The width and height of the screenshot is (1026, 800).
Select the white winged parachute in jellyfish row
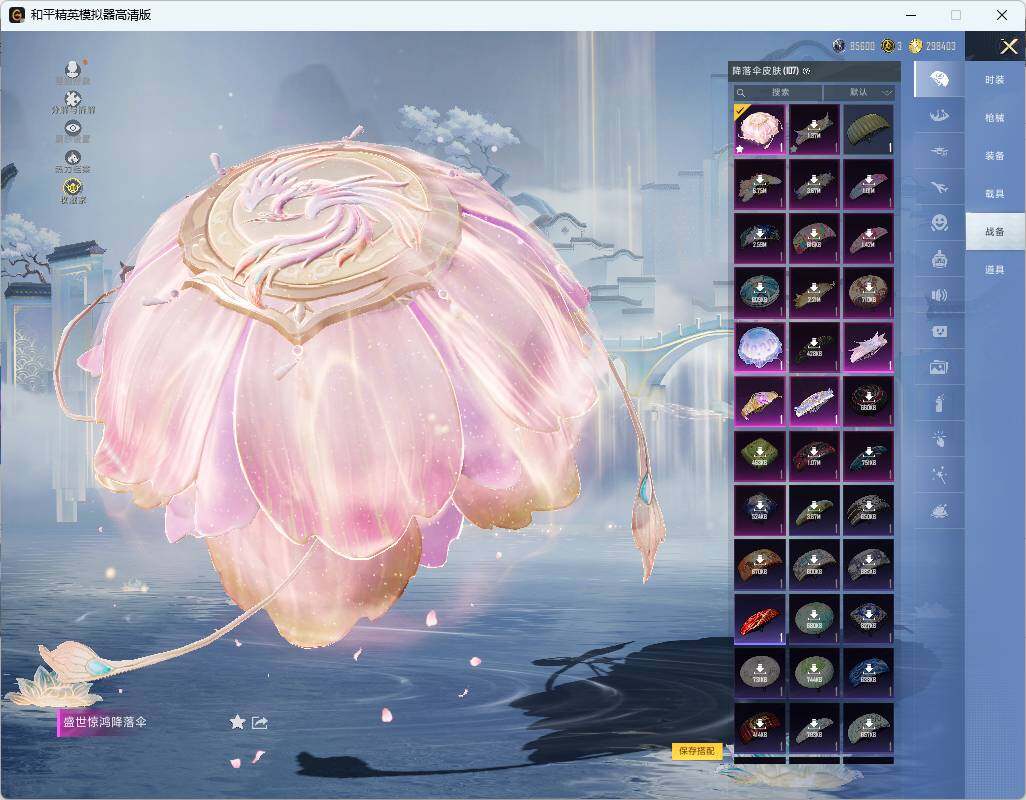click(868, 347)
